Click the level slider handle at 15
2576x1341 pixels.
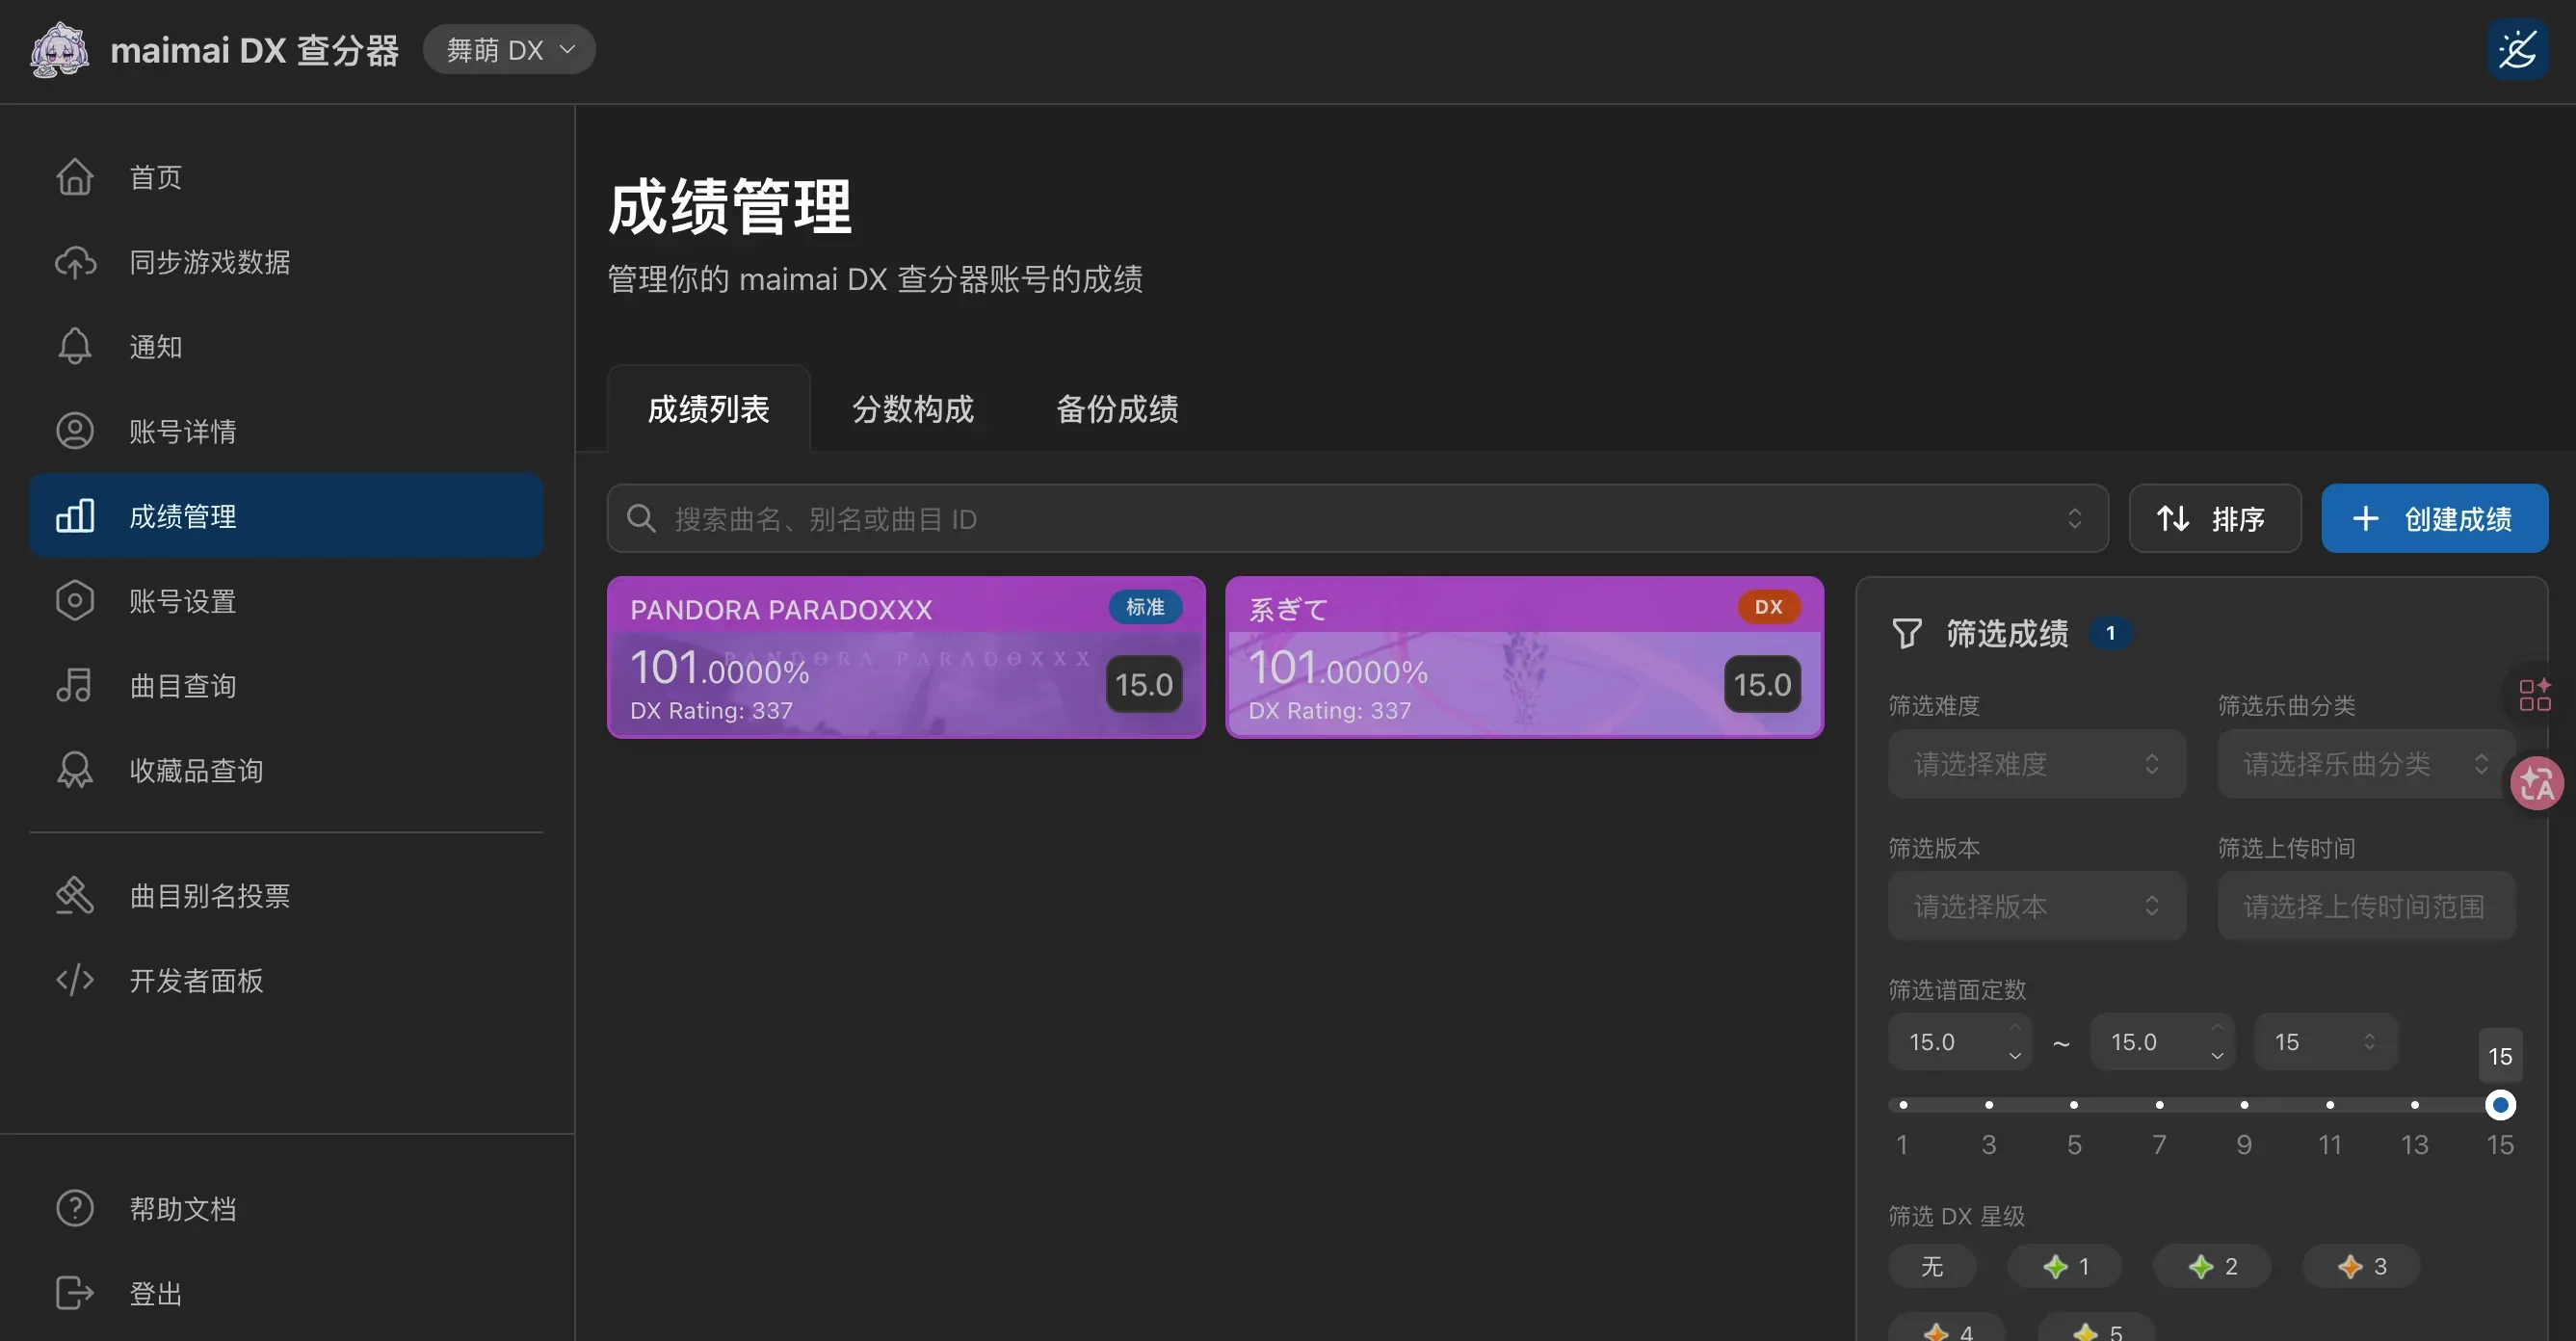tap(2500, 1104)
